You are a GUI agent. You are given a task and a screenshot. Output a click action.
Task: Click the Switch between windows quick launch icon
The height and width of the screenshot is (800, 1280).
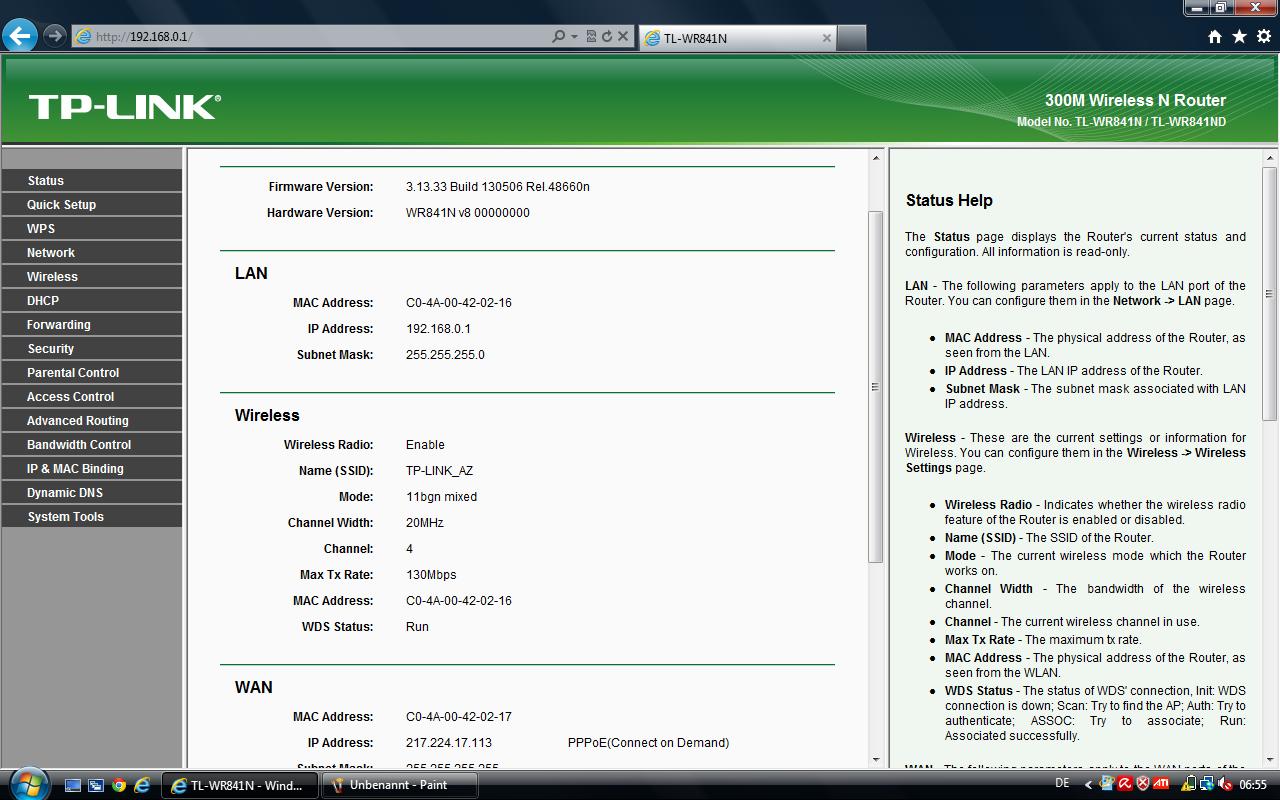click(96, 785)
